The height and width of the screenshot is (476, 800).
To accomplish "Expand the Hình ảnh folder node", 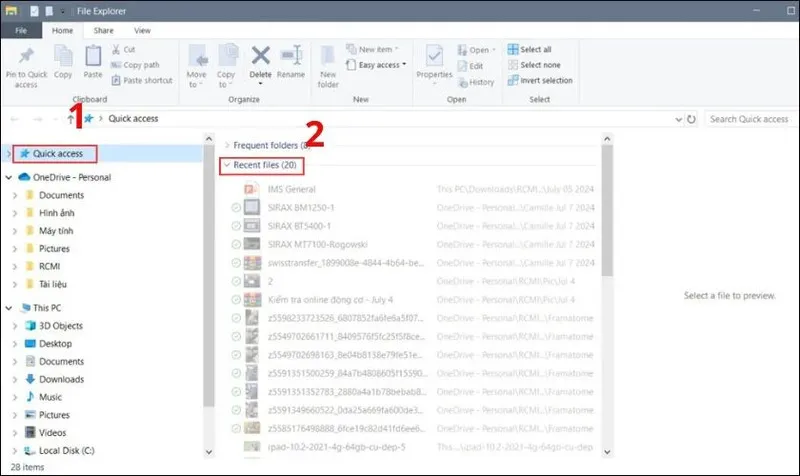I will [15, 213].
